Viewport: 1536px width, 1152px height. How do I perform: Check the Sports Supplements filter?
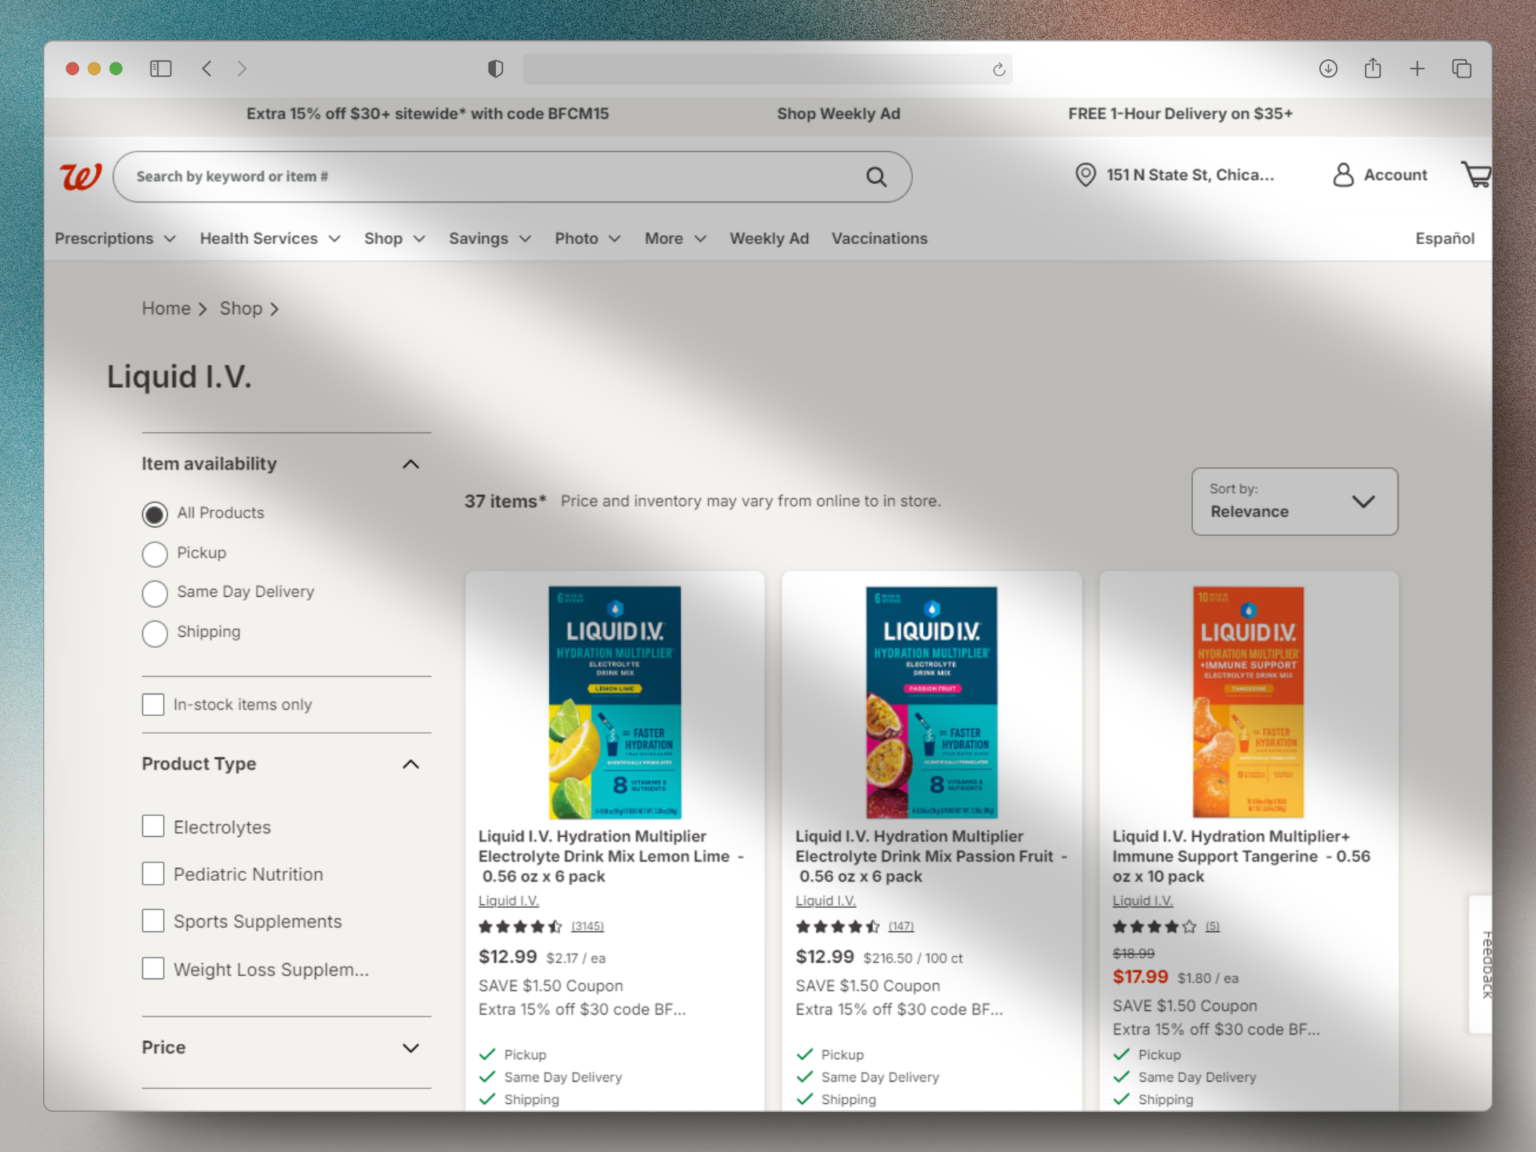(x=153, y=921)
